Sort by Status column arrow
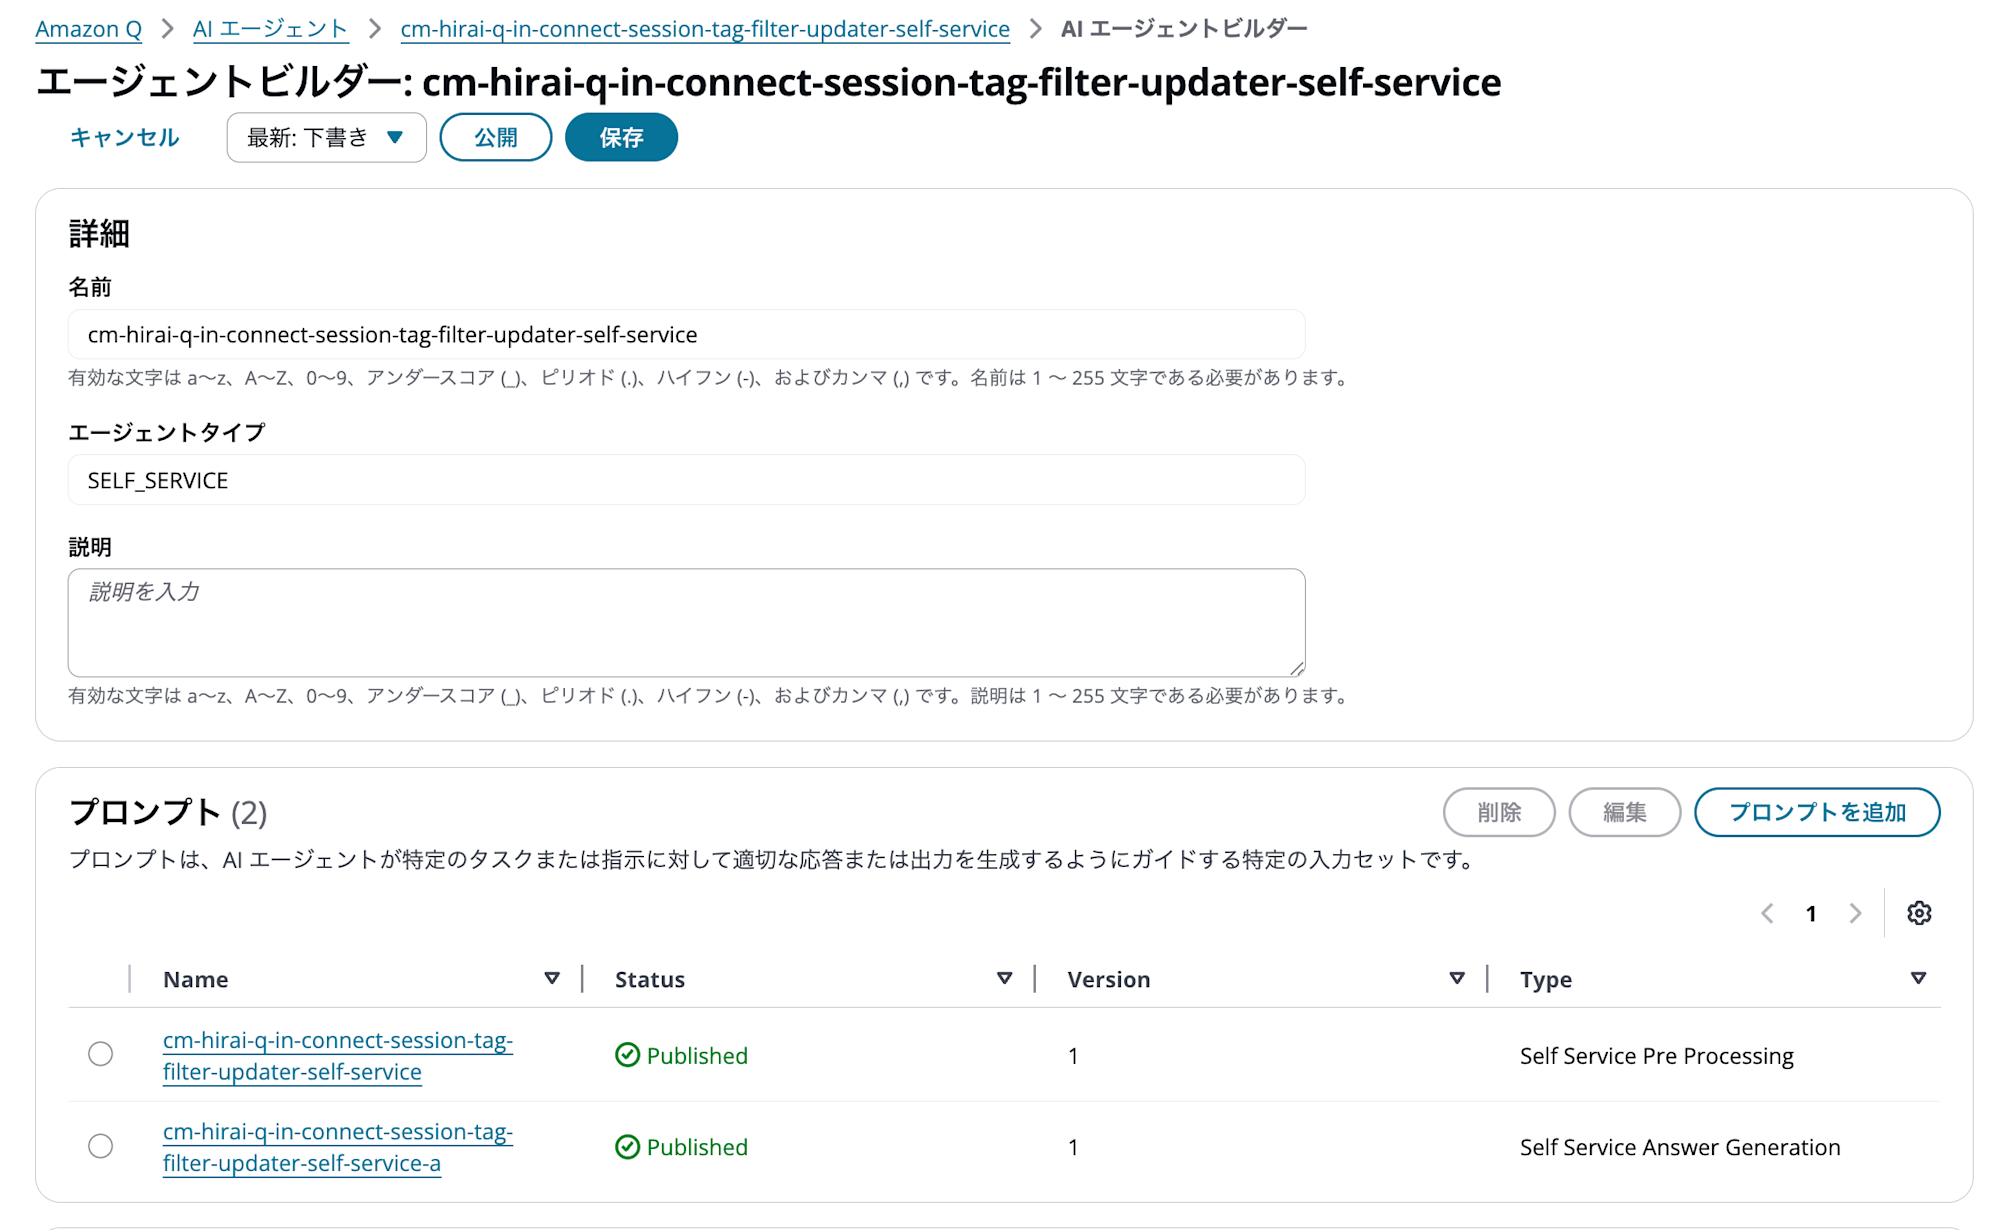The height and width of the screenshot is (1230, 2000). tap(1004, 978)
